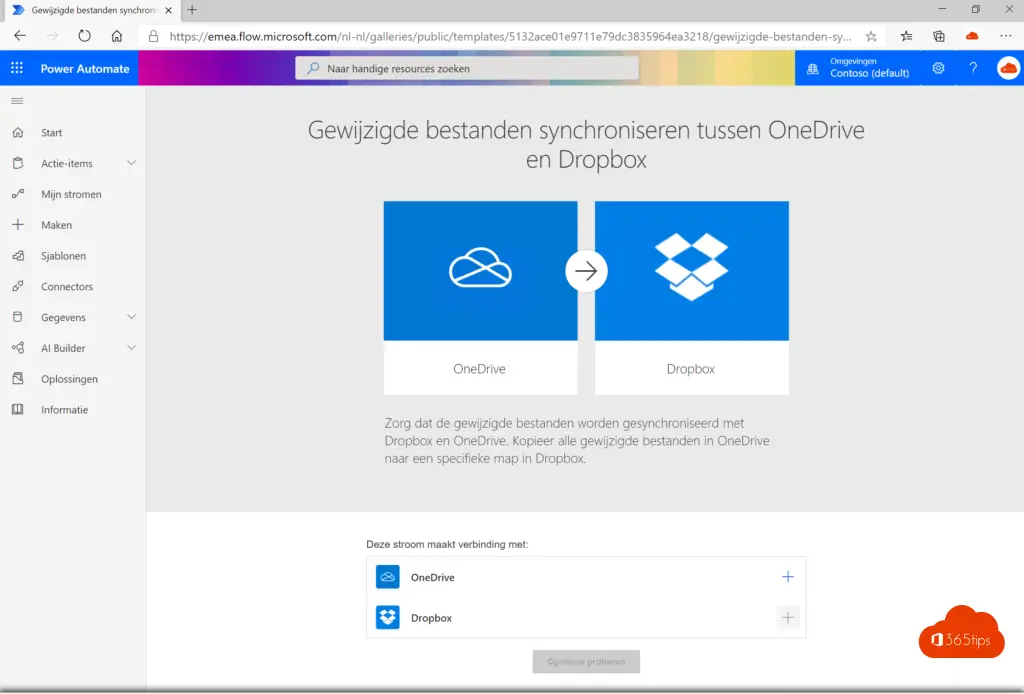Viewport: 1024px width, 694px height.
Task: Click the OneDrive template tile
Action: [x=481, y=298]
